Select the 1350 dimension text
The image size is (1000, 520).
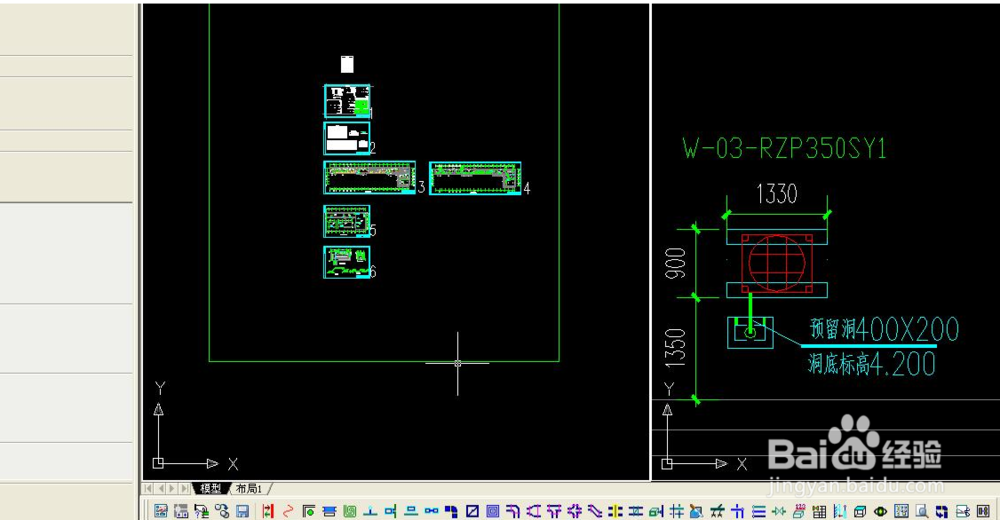pyautogui.click(x=675, y=348)
